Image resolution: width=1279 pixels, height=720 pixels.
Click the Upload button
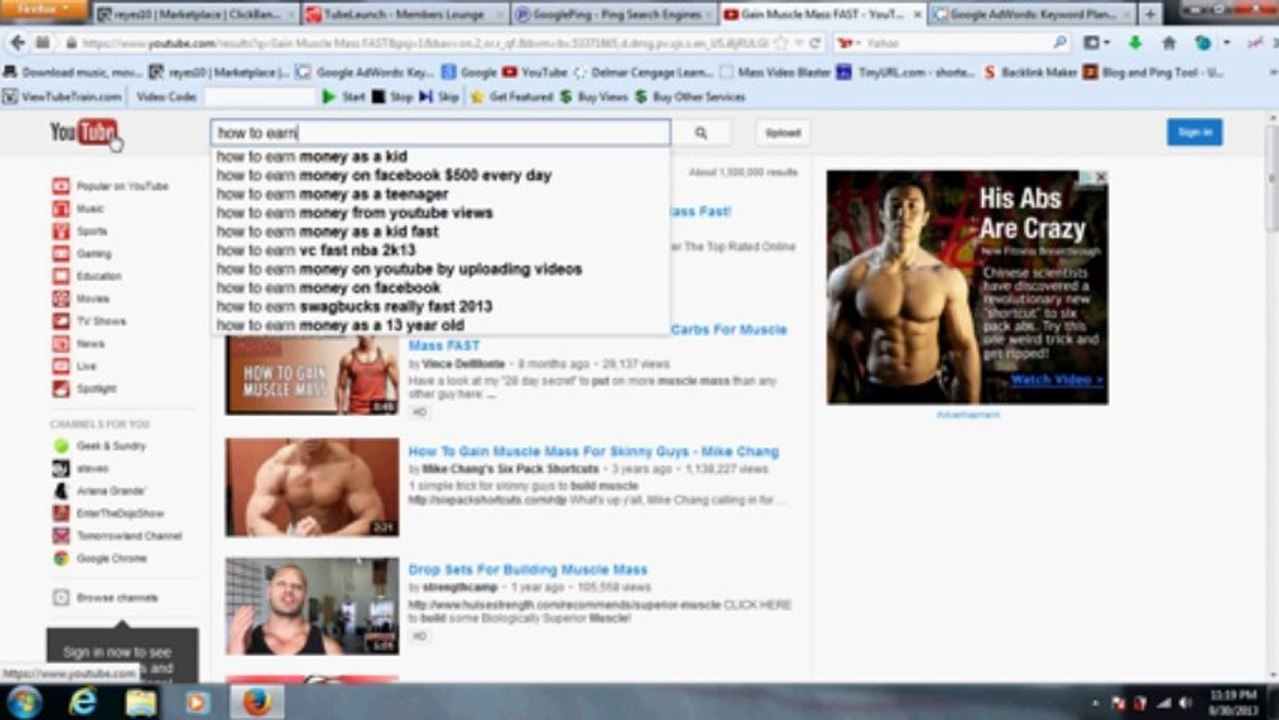pos(783,133)
